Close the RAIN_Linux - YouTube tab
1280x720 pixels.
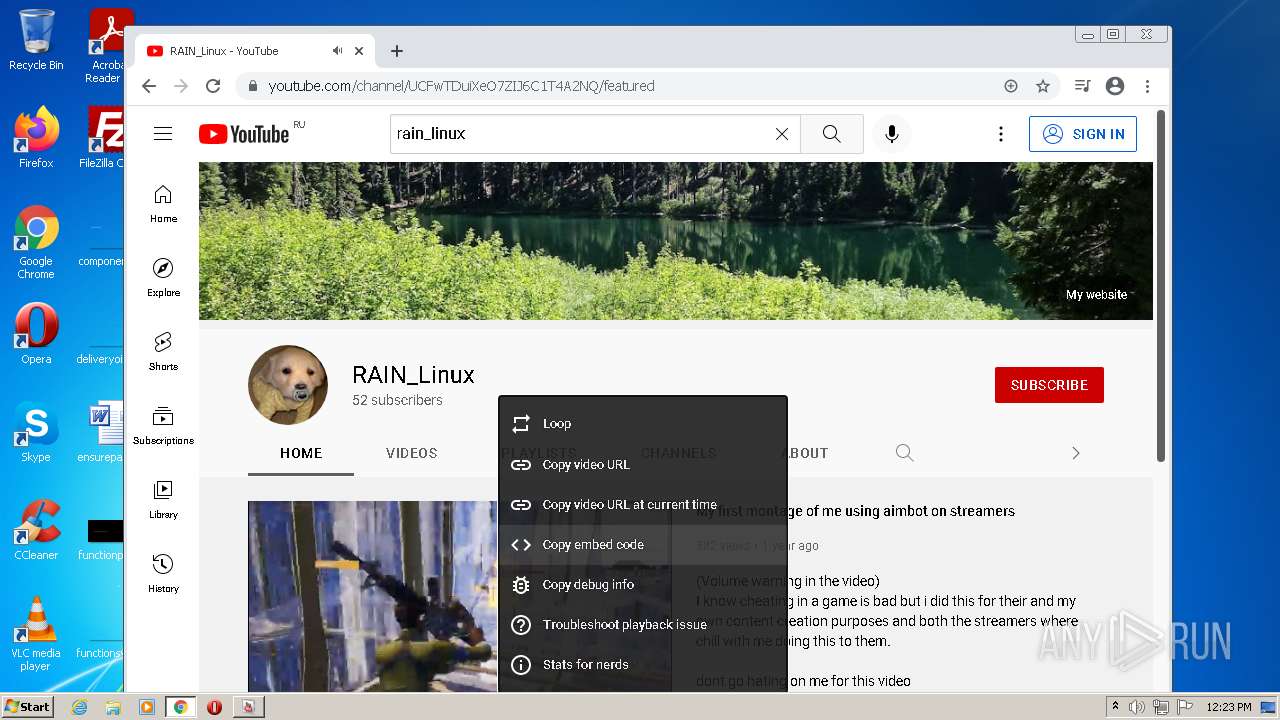359,51
